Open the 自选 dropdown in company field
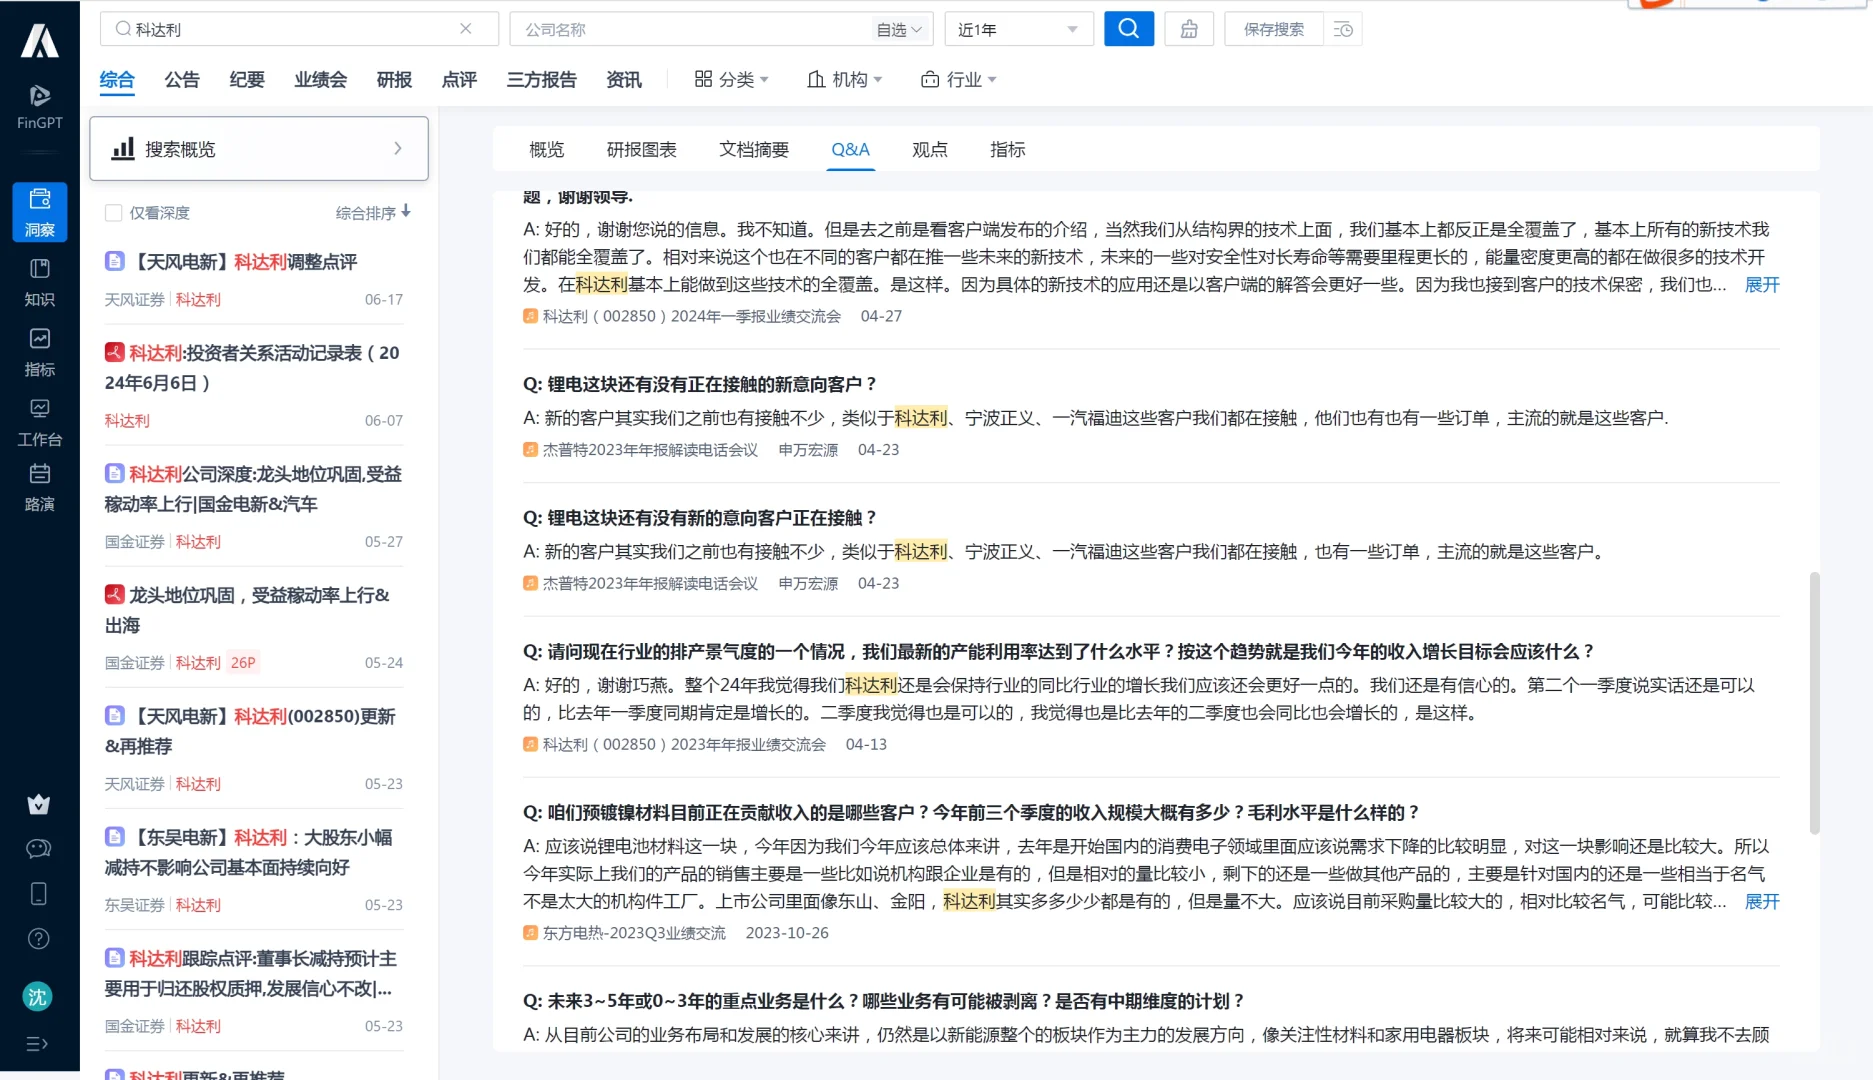This screenshot has width=1873, height=1080. click(900, 29)
